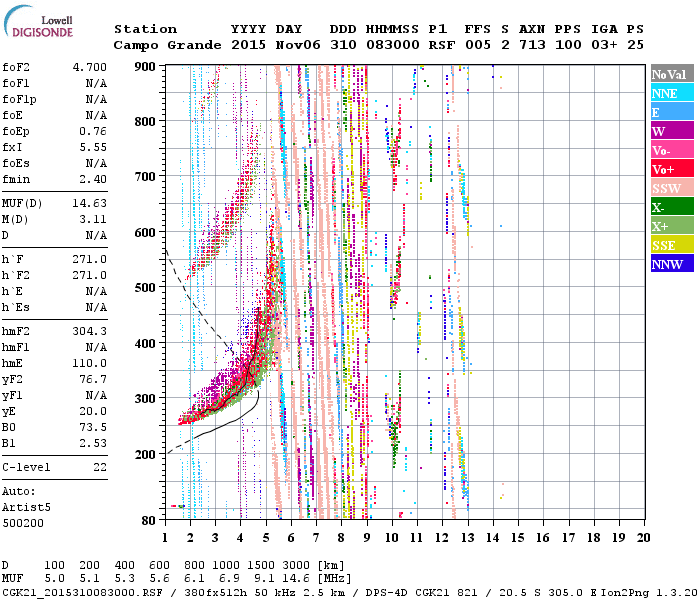Click the Ion2Png 1.3.20 version text
Image resolution: width=700 pixels, height=600 pixels.
click(x=649, y=593)
